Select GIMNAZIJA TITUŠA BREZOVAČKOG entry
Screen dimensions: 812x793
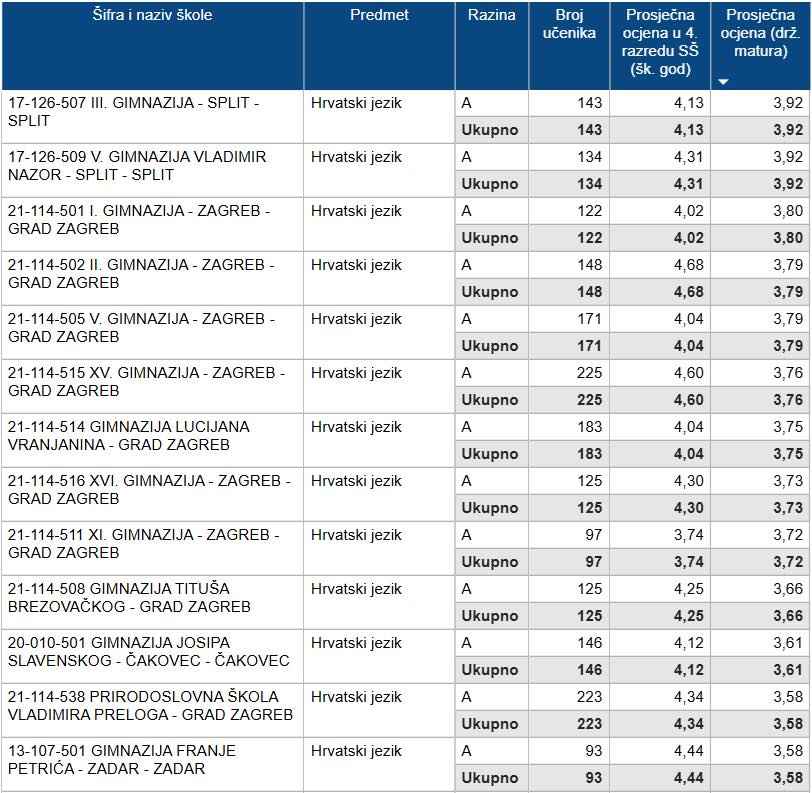(x=129, y=598)
